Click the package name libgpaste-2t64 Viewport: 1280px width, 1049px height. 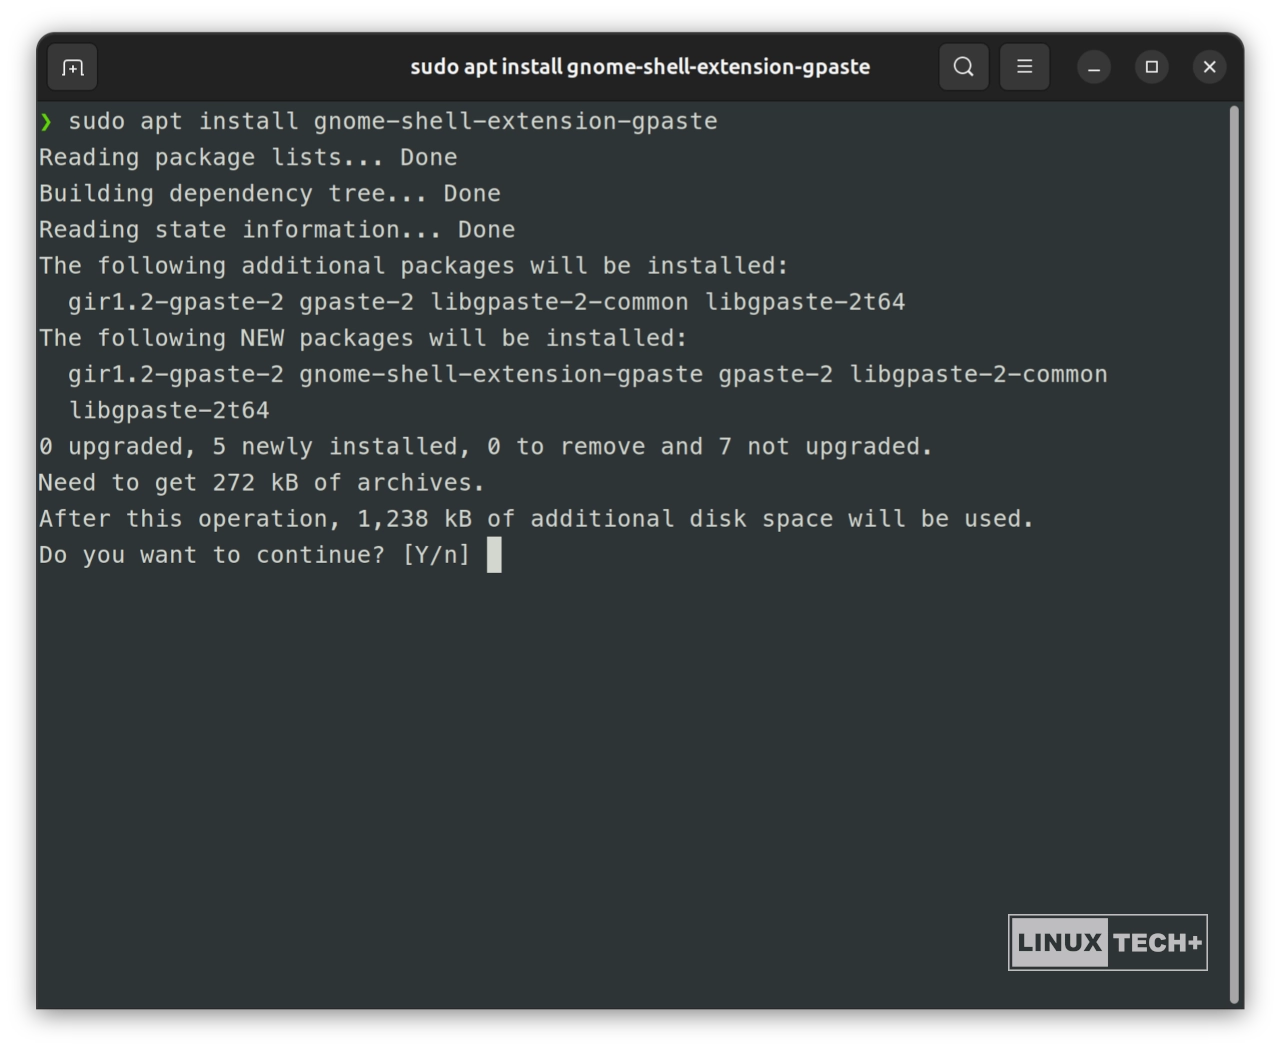(x=168, y=410)
